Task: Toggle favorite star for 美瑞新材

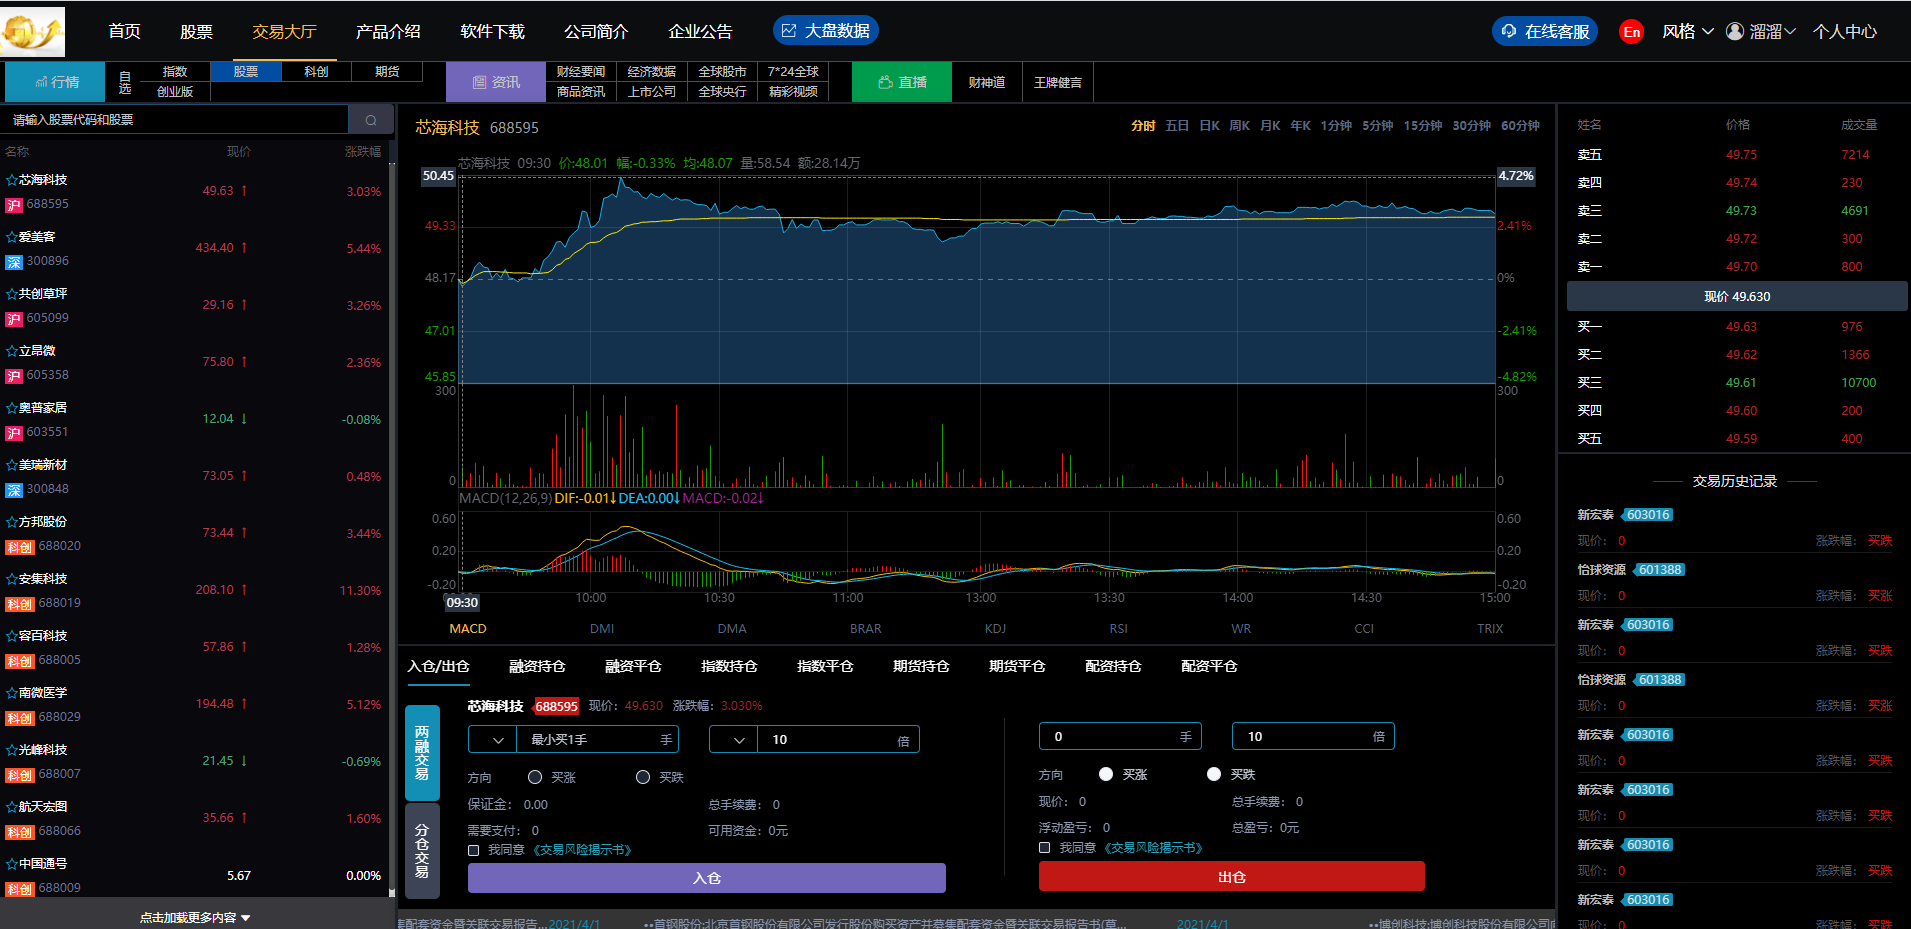Action: click(x=12, y=465)
